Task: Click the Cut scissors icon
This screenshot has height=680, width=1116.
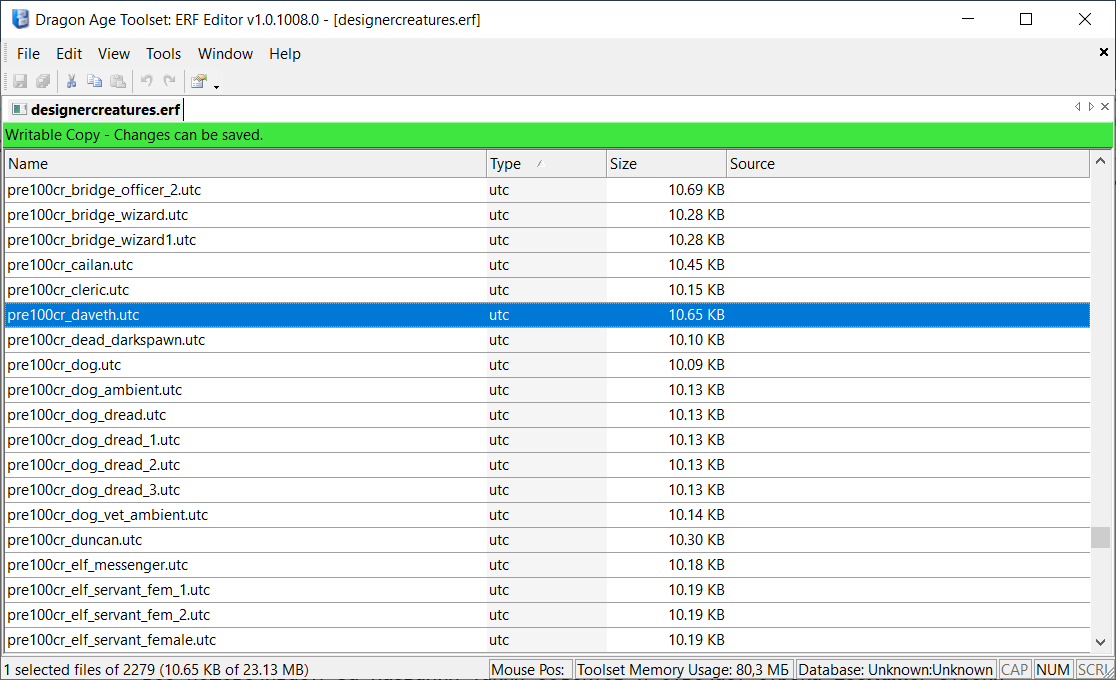Action: point(71,81)
